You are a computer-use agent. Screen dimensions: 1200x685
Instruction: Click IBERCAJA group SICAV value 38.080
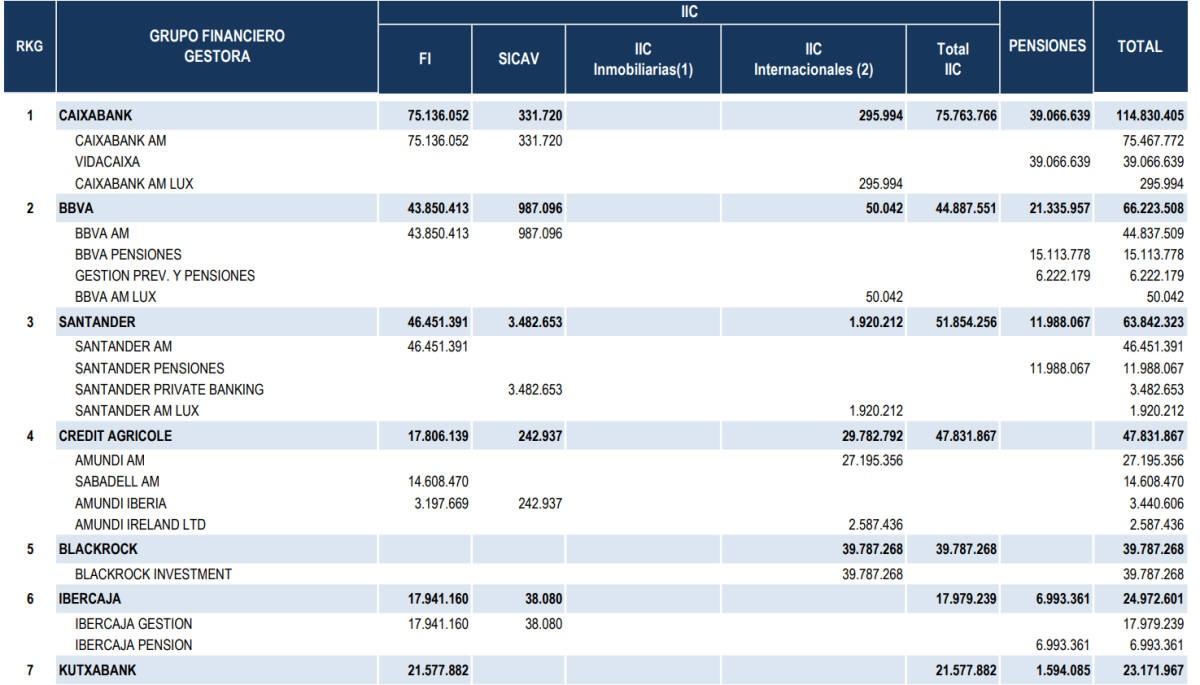point(543,599)
